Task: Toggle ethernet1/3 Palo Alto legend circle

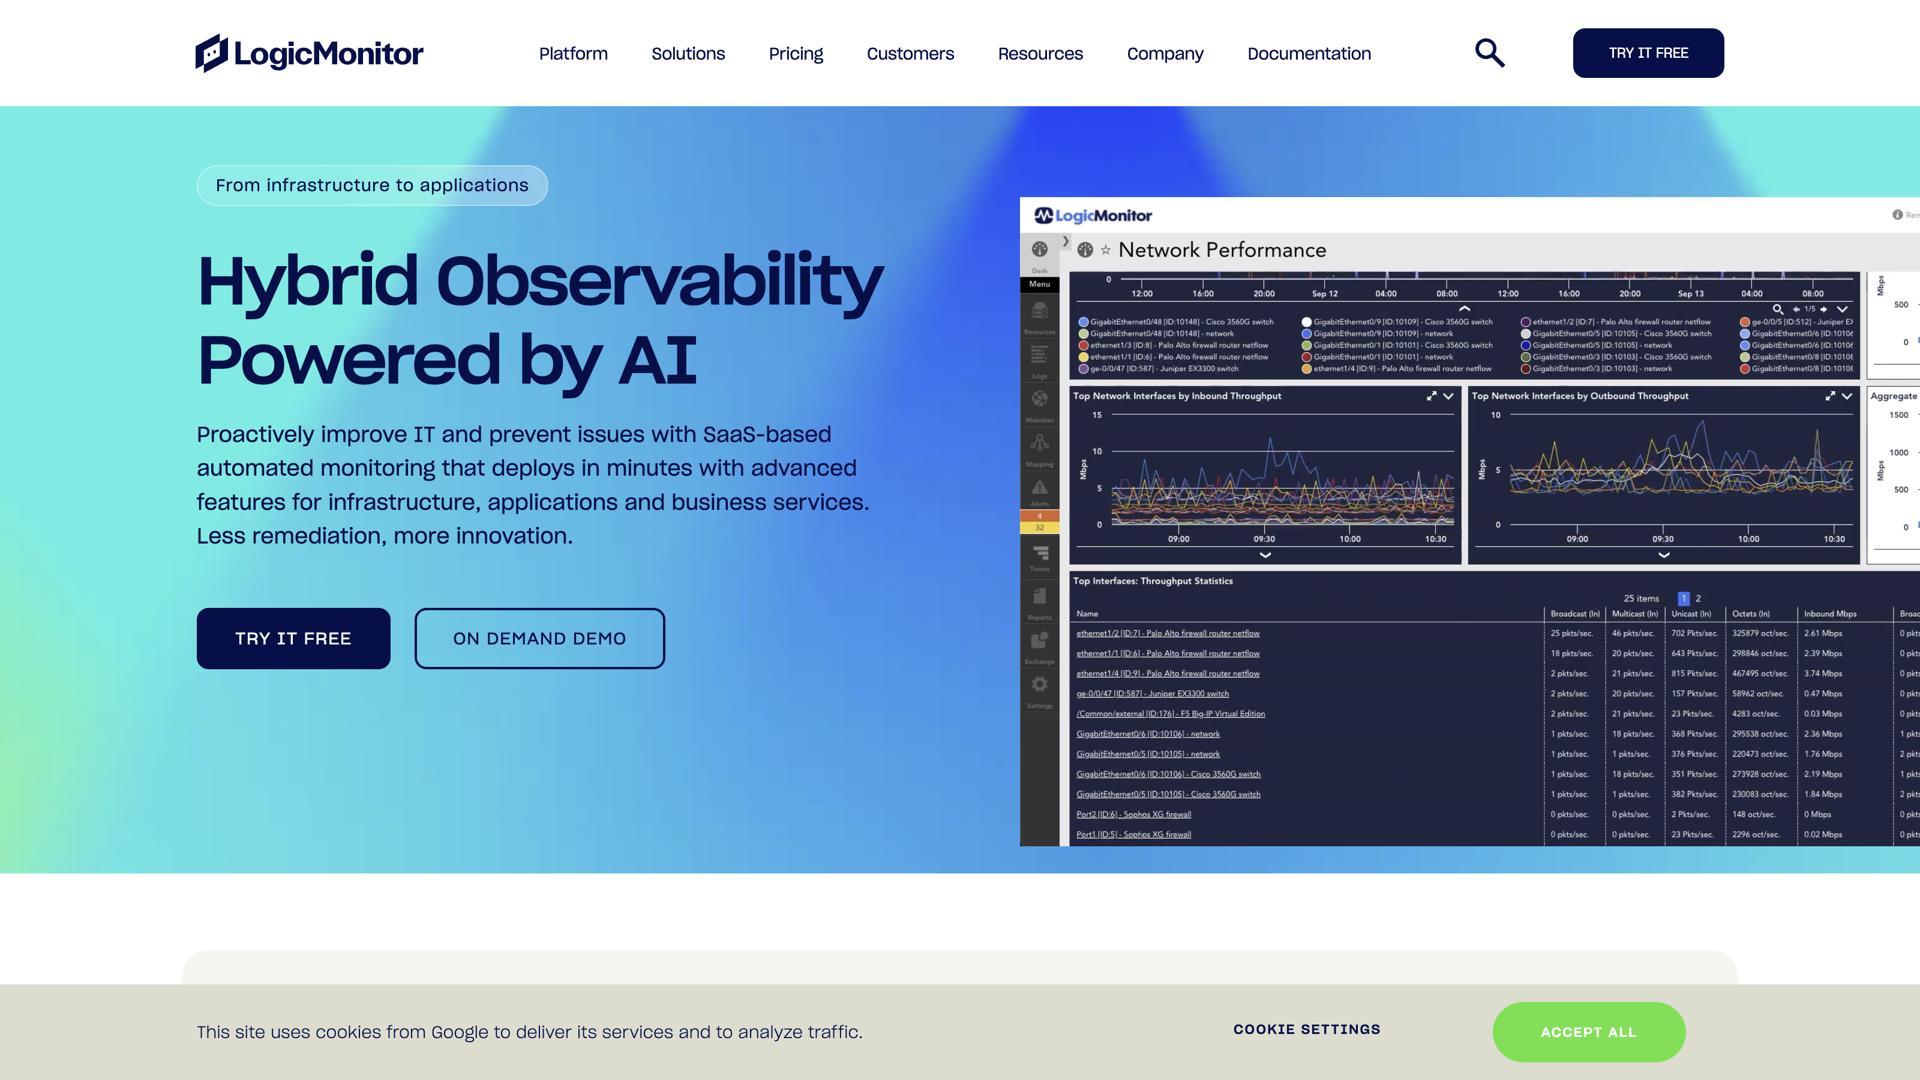Action: [1083, 346]
